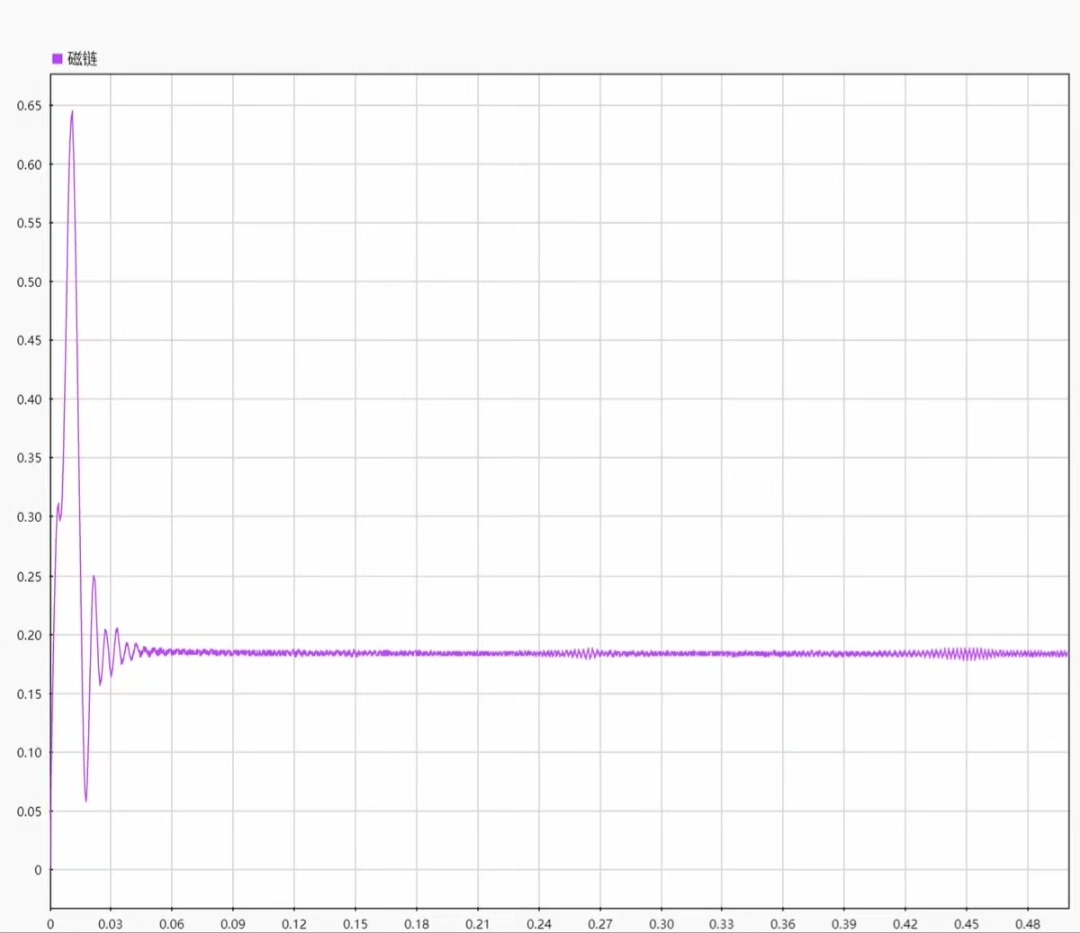Click the x-axis value 0.18
The height and width of the screenshot is (933, 1080).
tap(417, 924)
